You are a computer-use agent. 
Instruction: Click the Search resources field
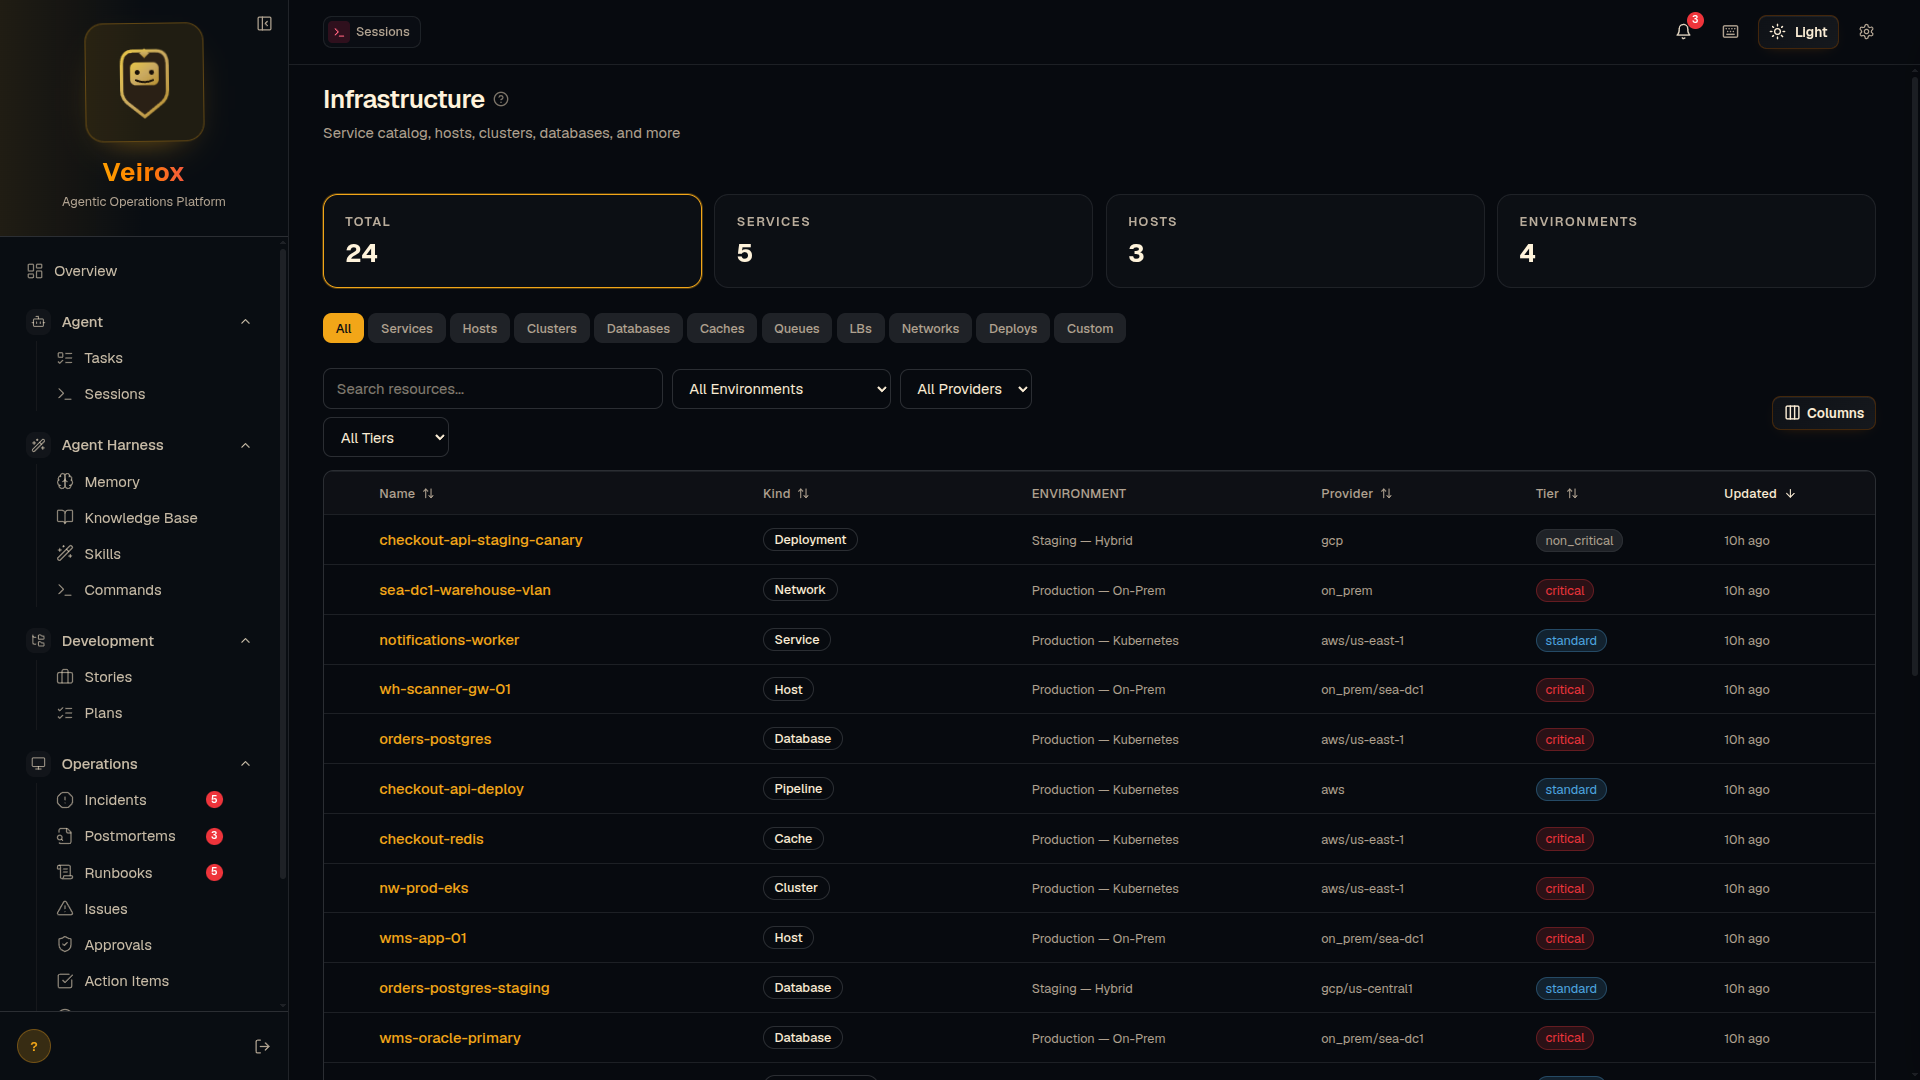(x=492, y=389)
